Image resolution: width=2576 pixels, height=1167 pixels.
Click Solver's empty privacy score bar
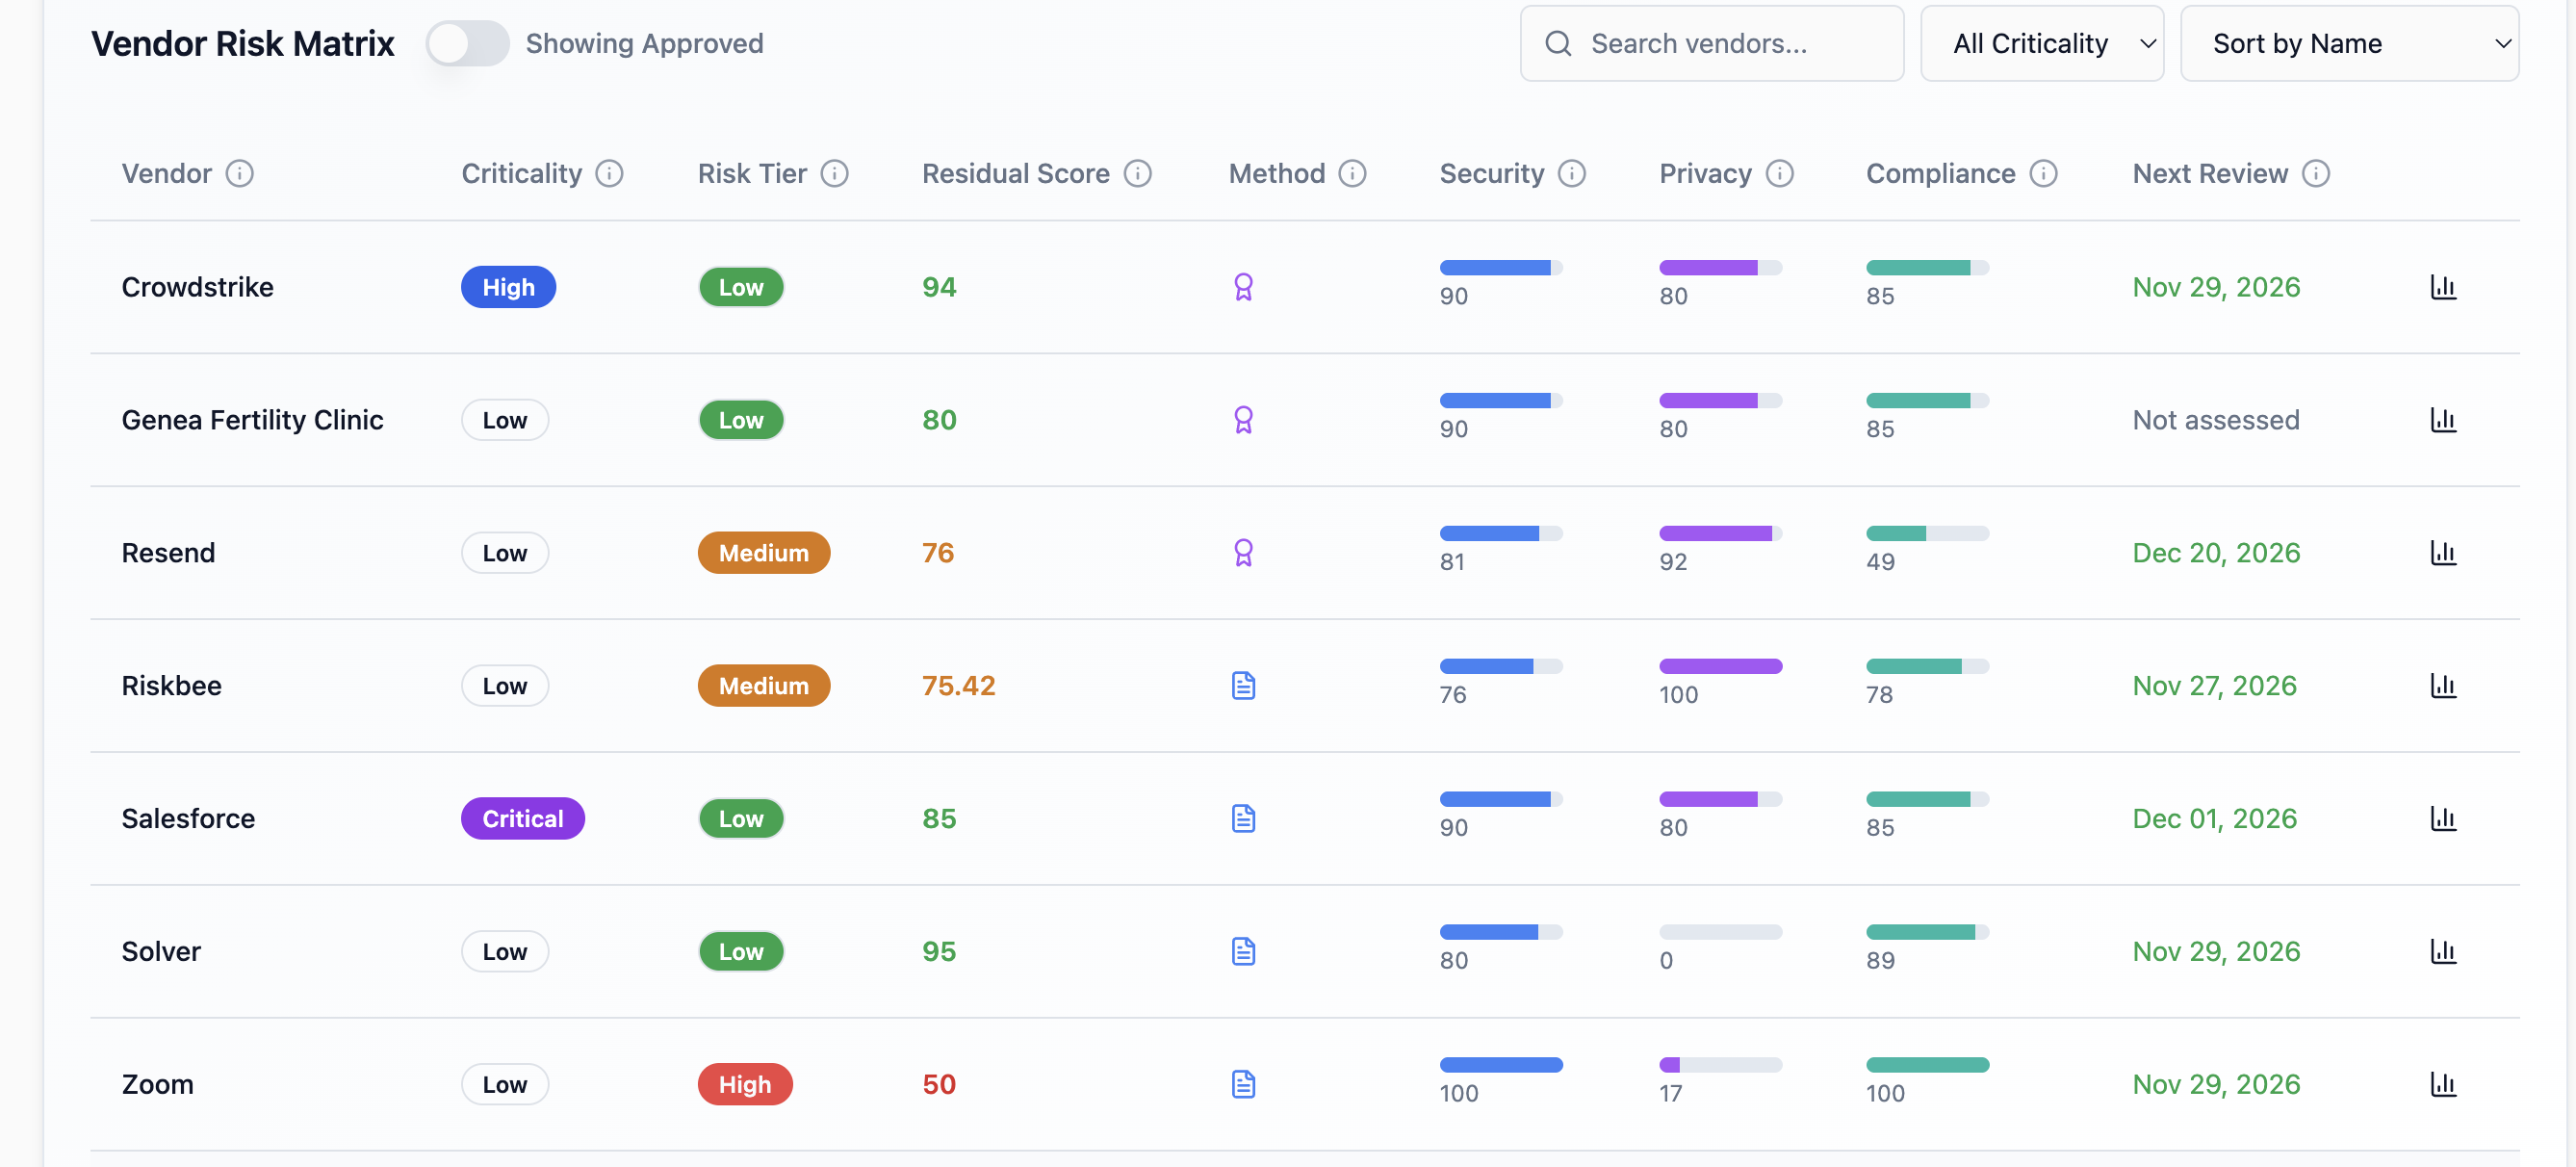1720,932
